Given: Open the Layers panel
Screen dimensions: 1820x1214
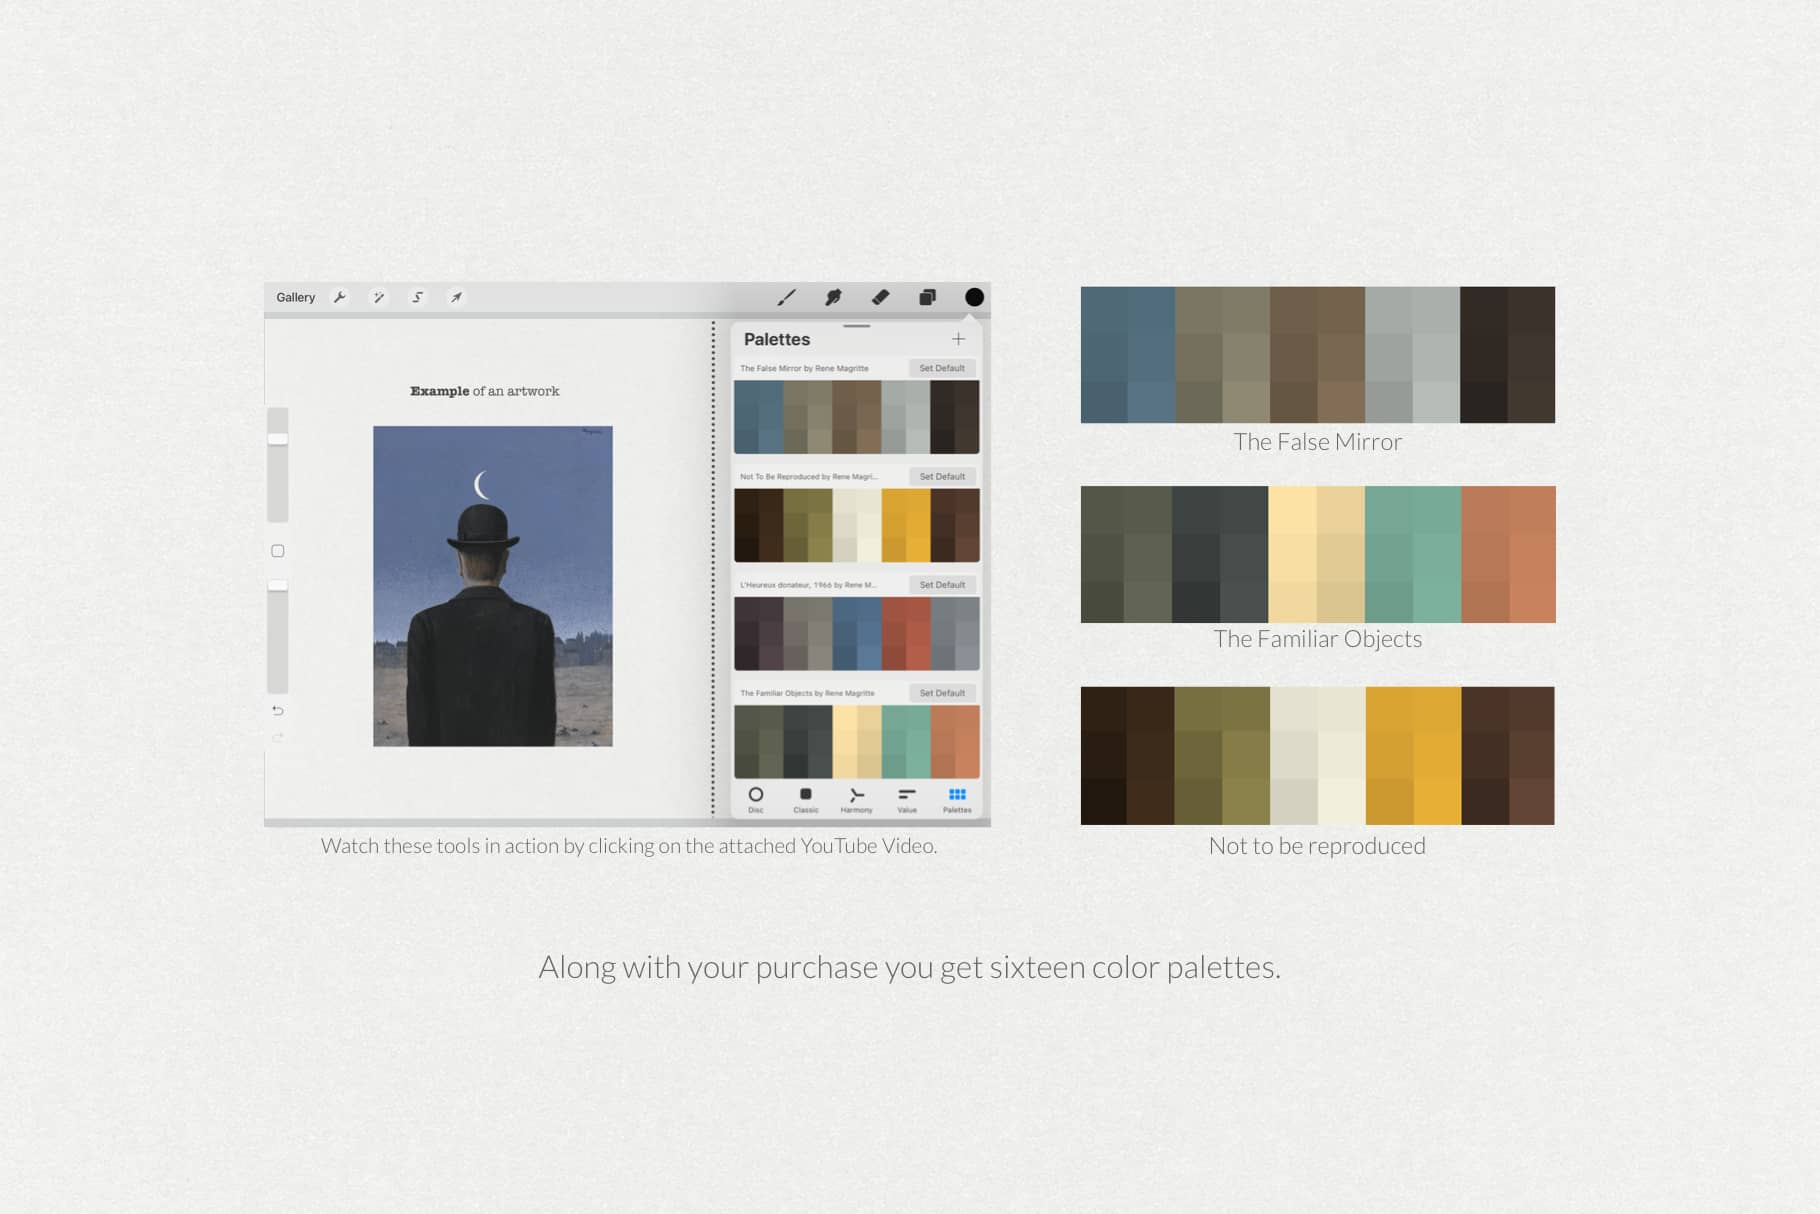Looking at the screenshot, I should (x=926, y=296).
